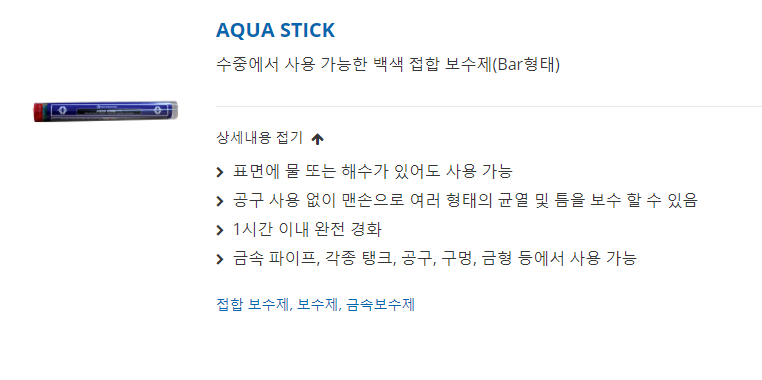This screenshot has width=762, height=380.
Task: Open the 접합 보수제 tag link
Action: point(253,305)
